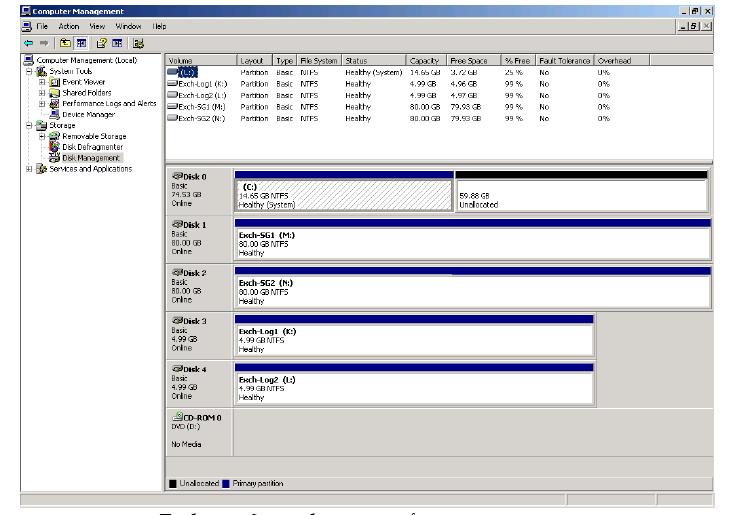This screenshot has width=734, height=515.
Task: Collapse the Storage tree node
Action: pos(29,126)
